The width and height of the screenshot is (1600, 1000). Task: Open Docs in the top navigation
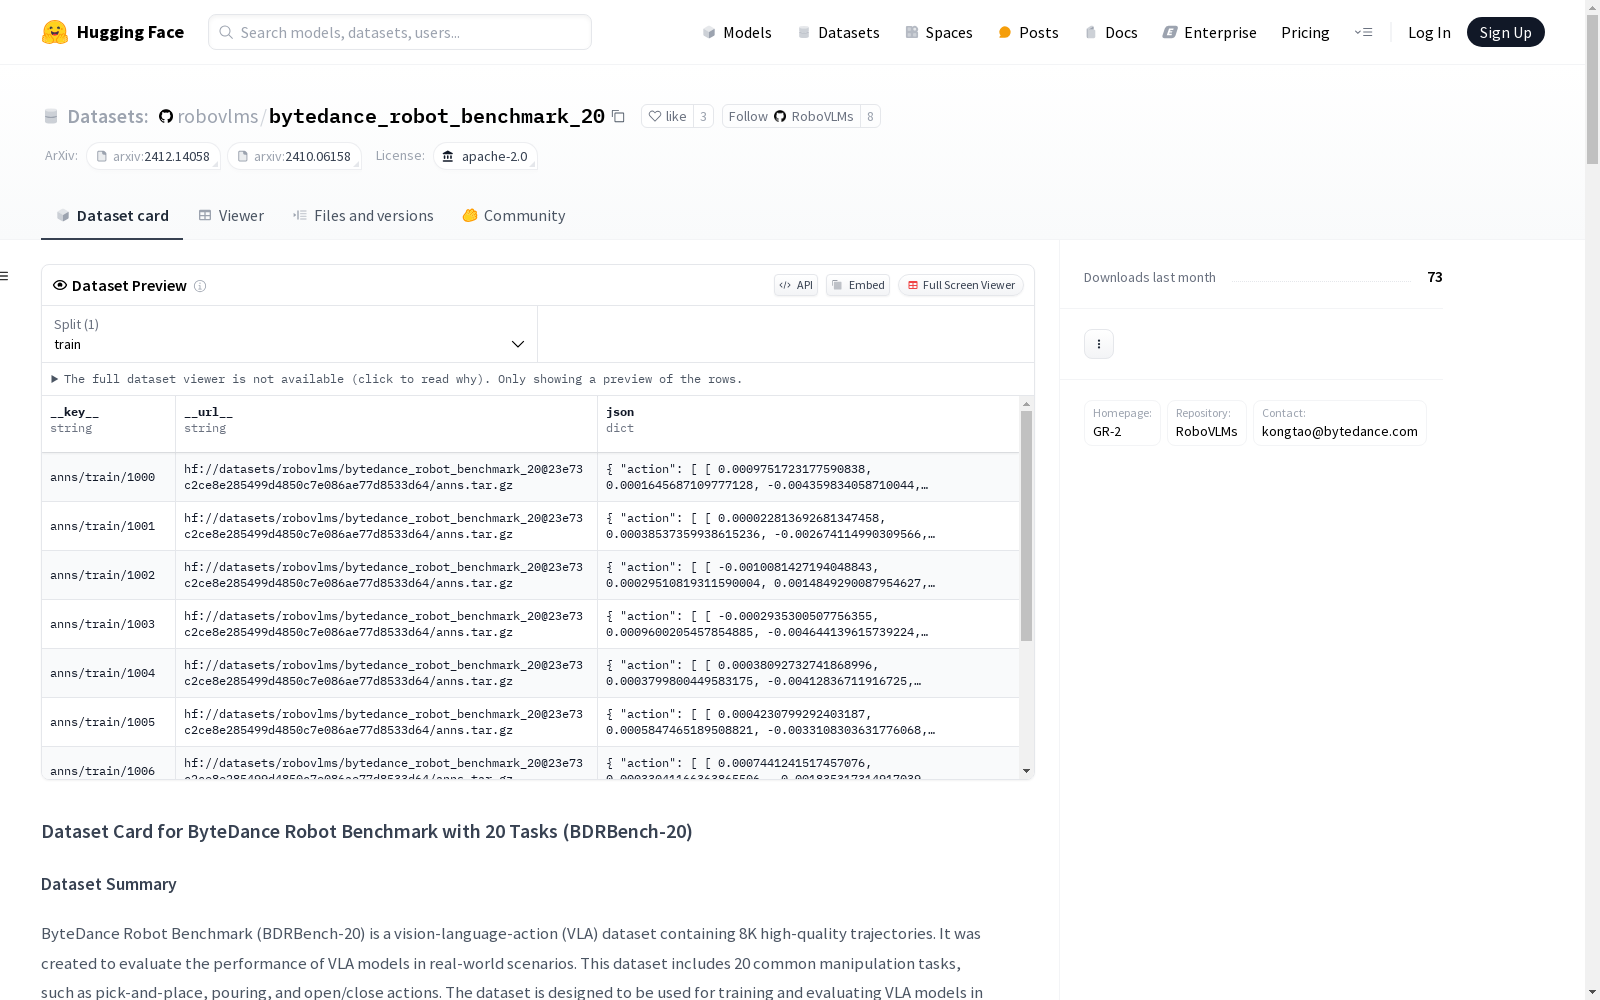coord(1111,32)
